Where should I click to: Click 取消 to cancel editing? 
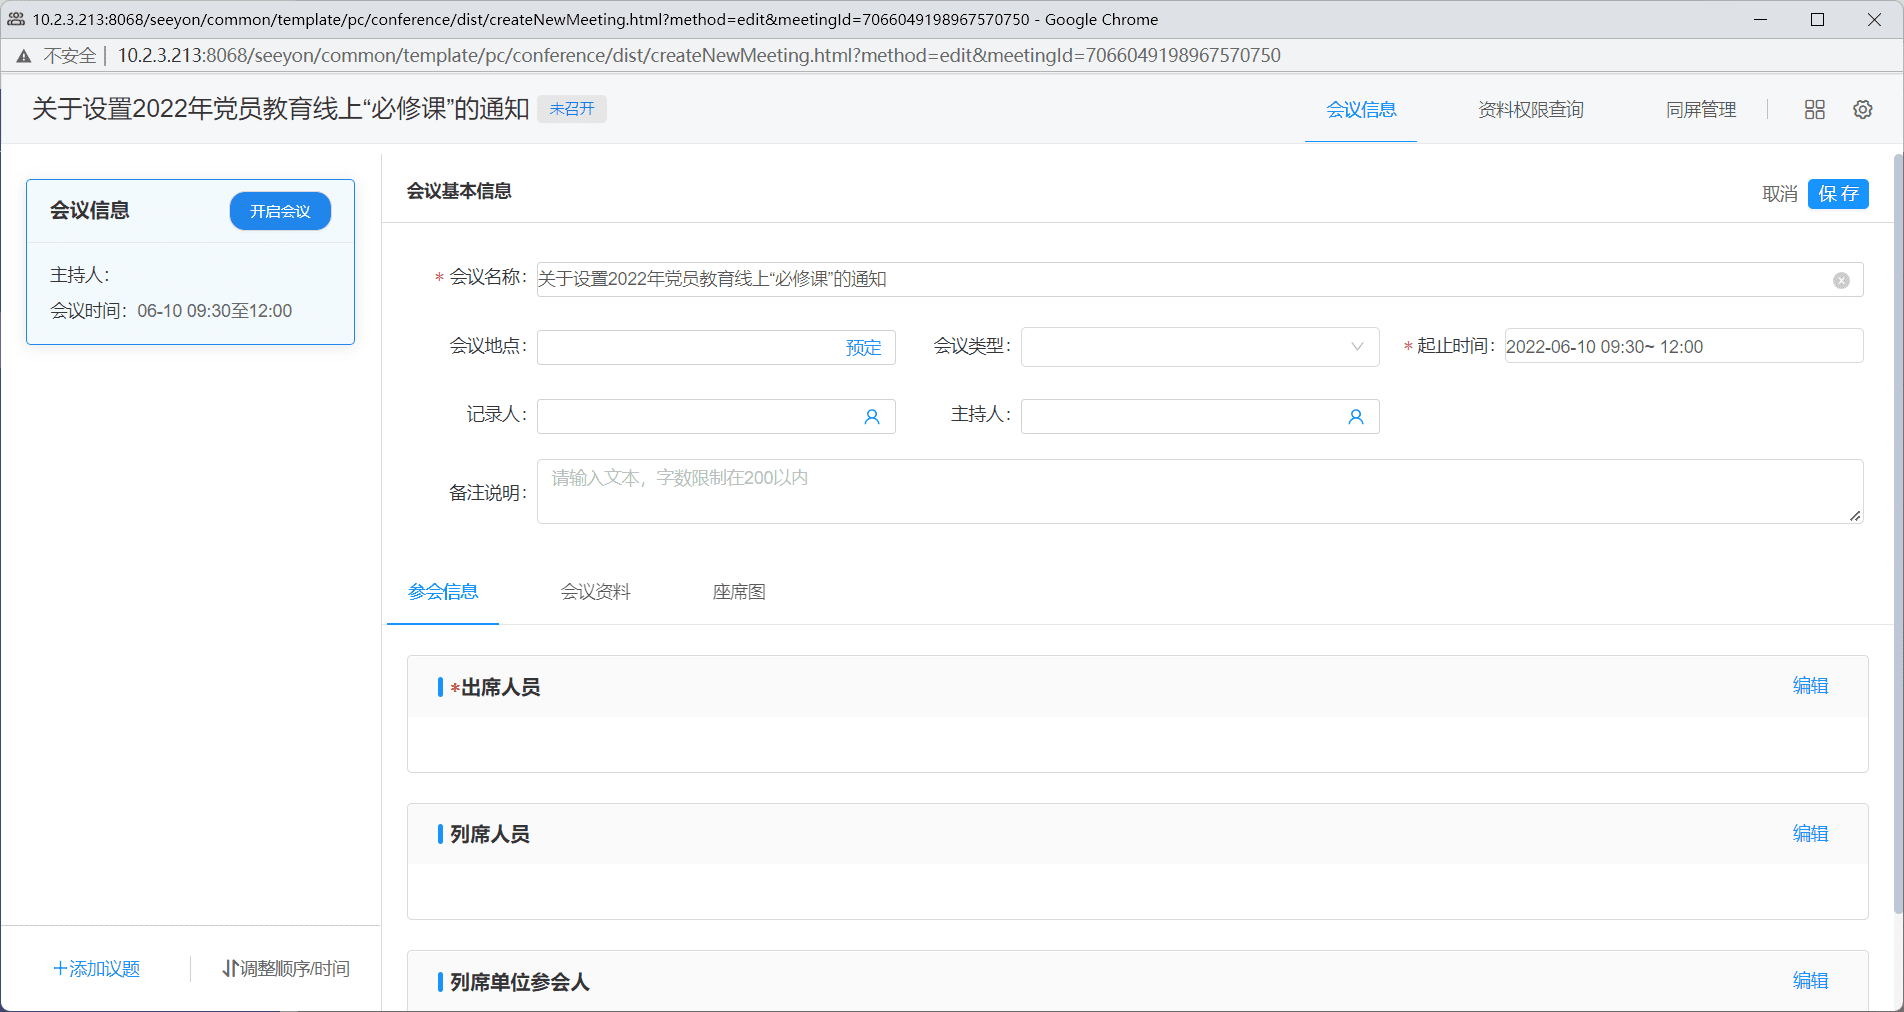tap(1780, 194)
